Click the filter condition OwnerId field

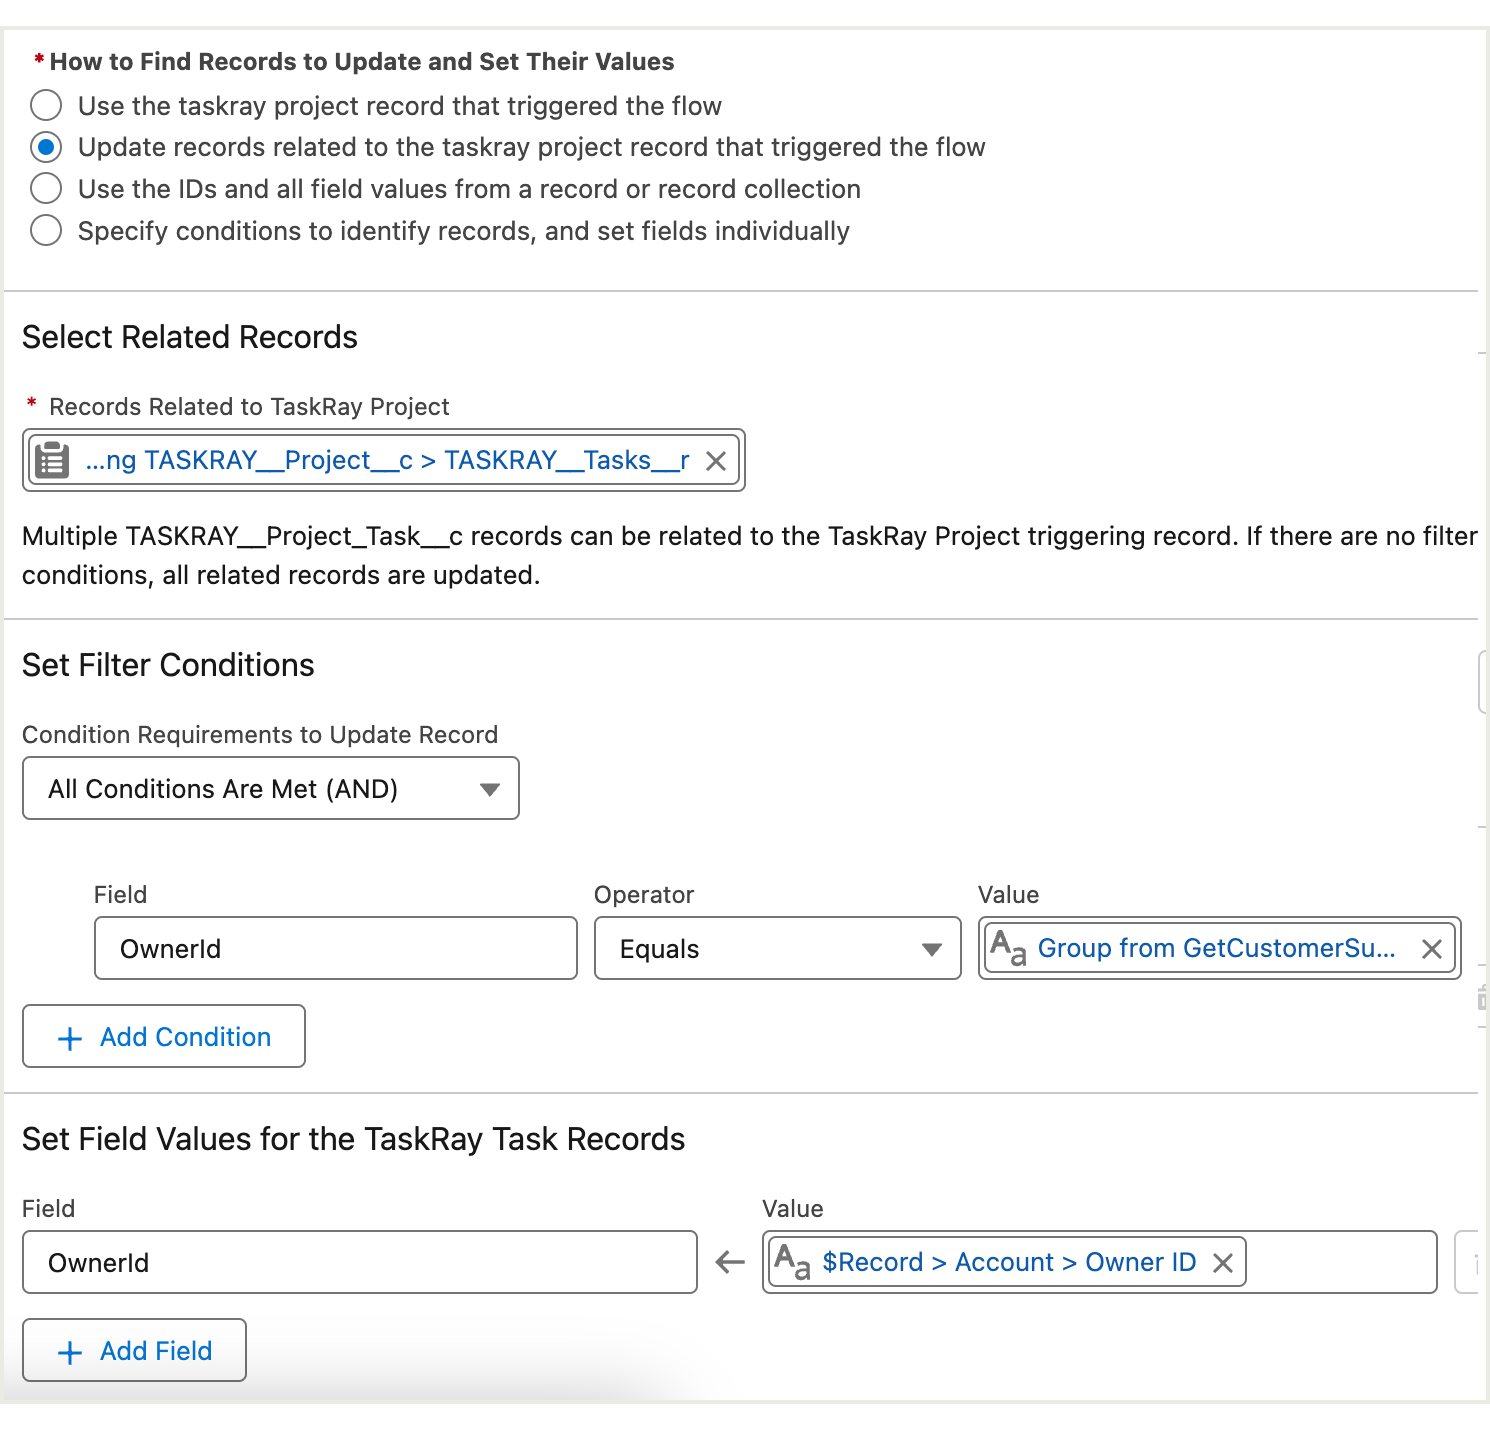click(336, 948)
